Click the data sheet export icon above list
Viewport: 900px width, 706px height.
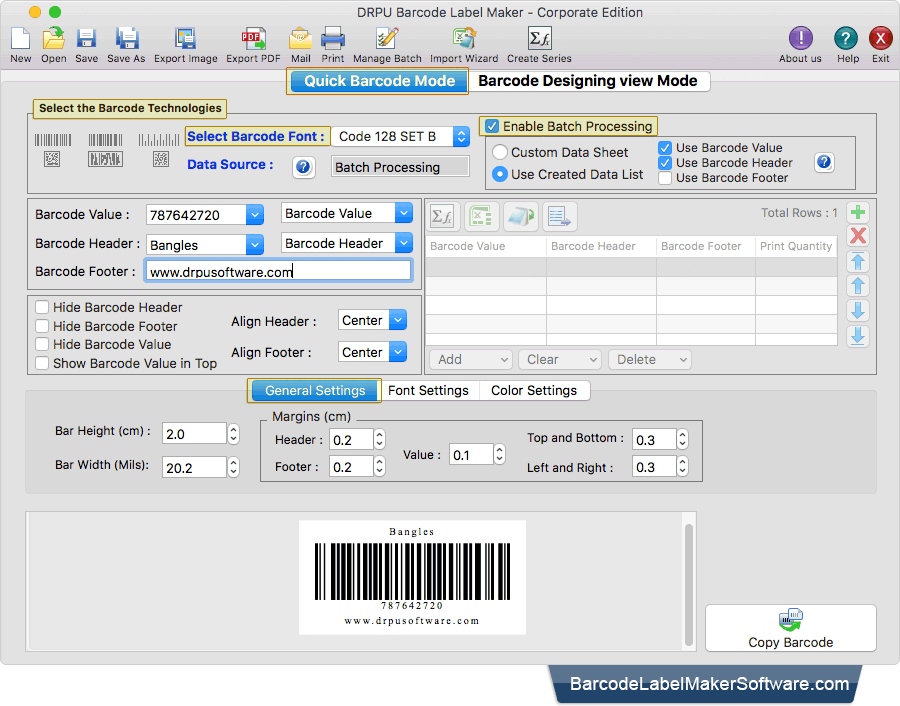(x=560, y=216)
